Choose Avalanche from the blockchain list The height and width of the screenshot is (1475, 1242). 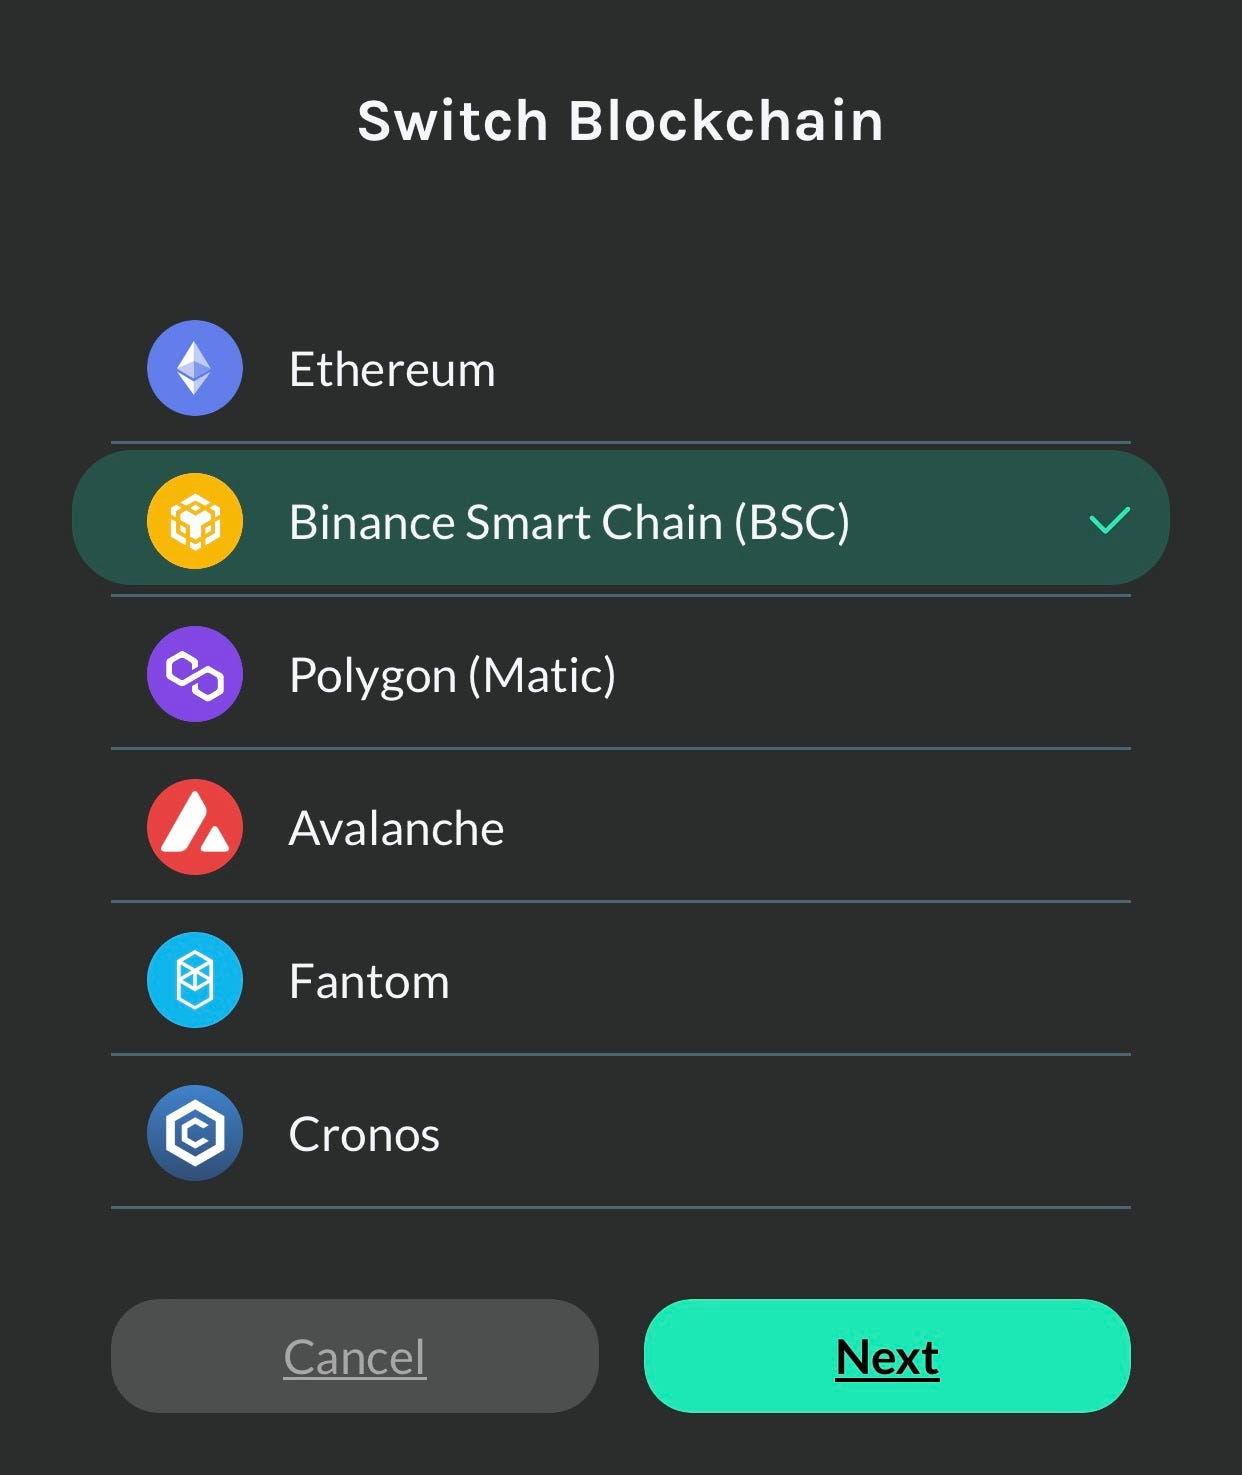620,827
